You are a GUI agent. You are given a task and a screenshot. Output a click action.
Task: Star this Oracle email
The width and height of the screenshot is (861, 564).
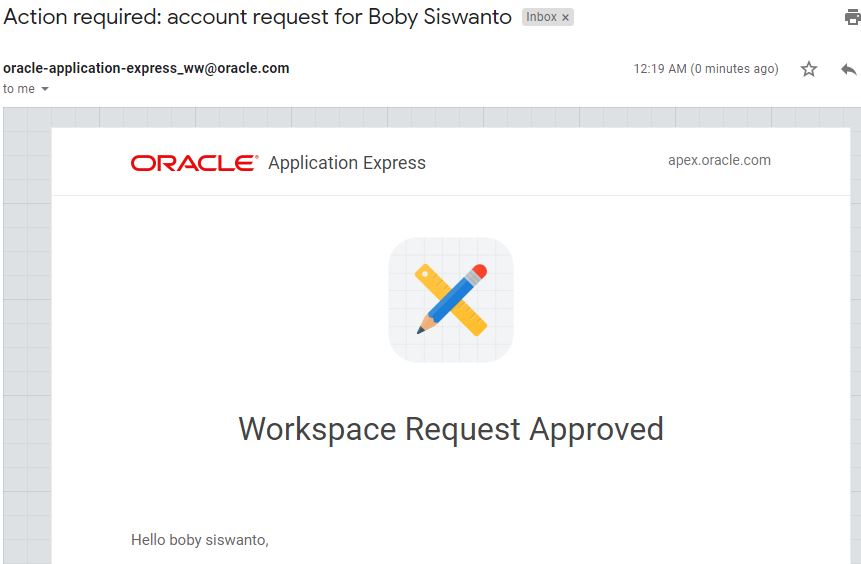(x=809, y=69)
